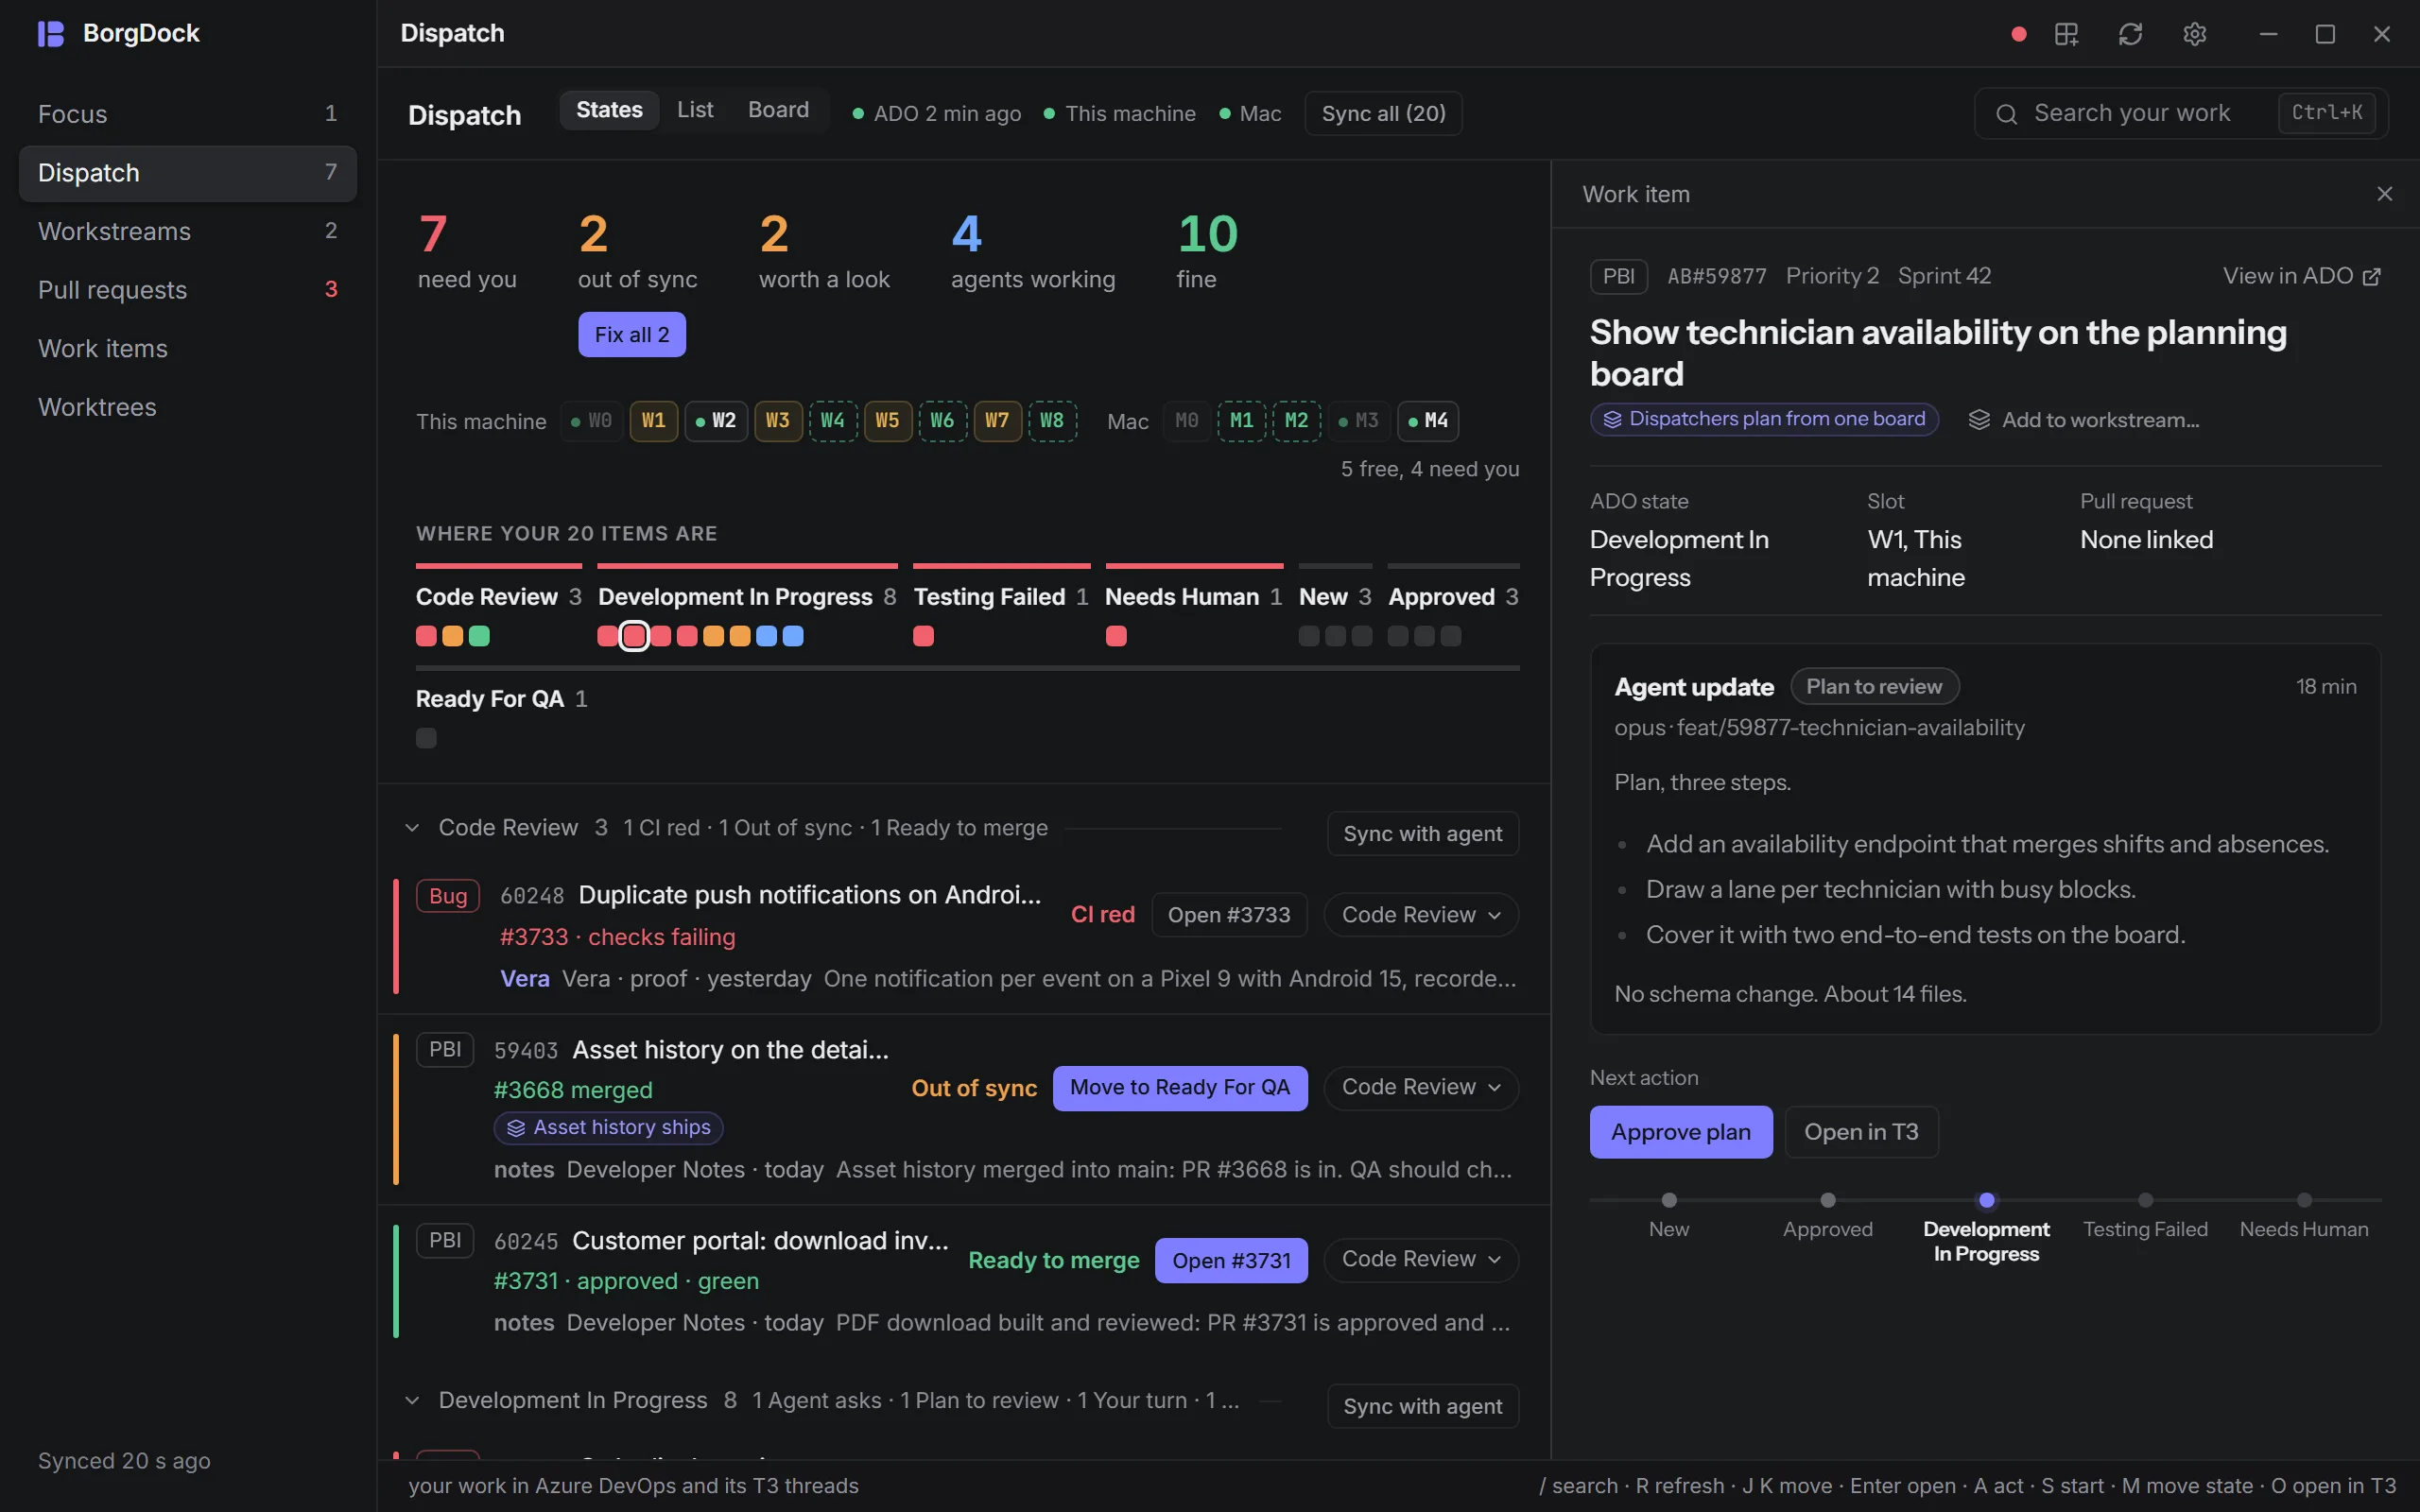Click the Add to workstream layers icon
This screenshot has height=1512, width=2420.
[1979, 420]
